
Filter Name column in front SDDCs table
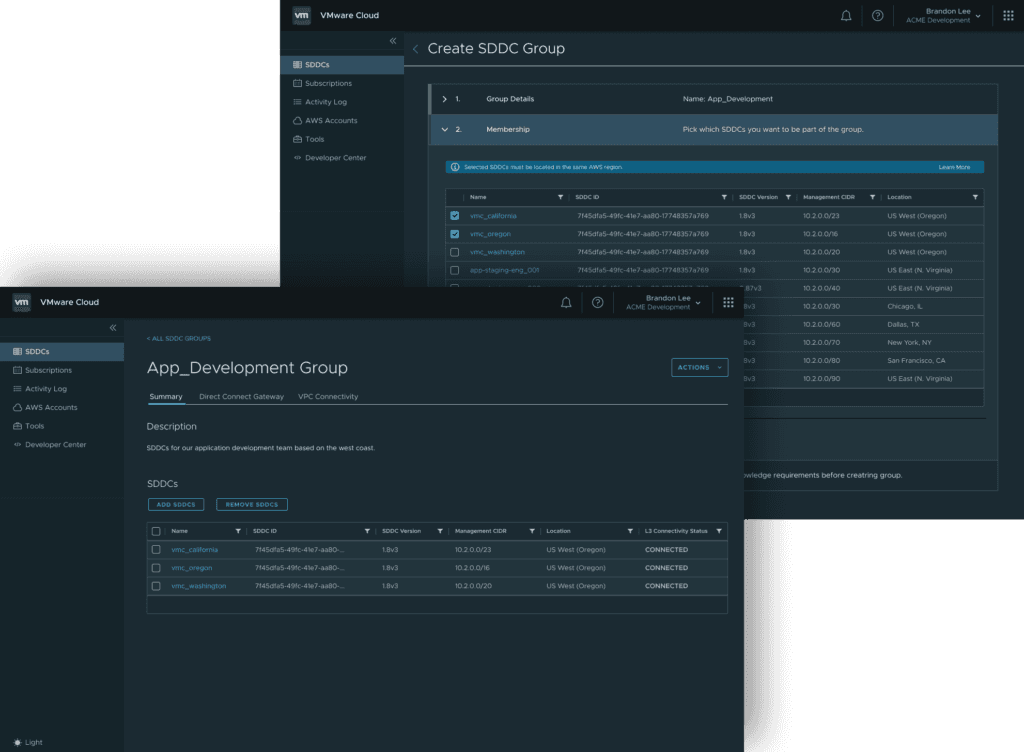click(x=238, y=531)
